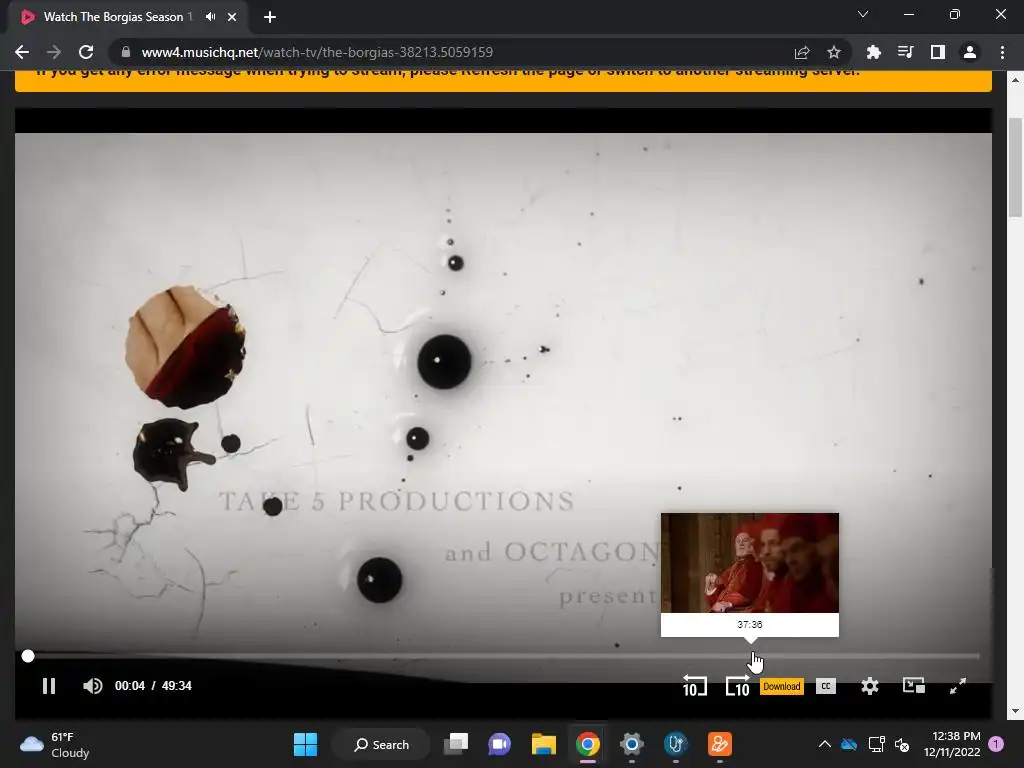Image resolution: width=1024 pixels, height=768 pixels.
Task: Open Chrome three-dot menu
Action: 1002,52
